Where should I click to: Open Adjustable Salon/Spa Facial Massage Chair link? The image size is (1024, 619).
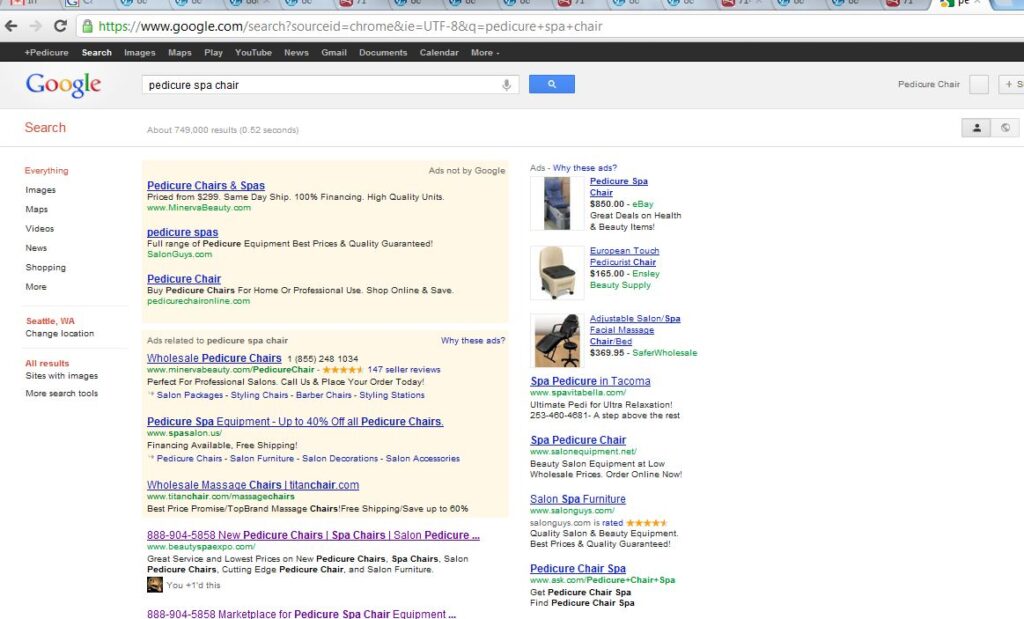tap(635, 330)
